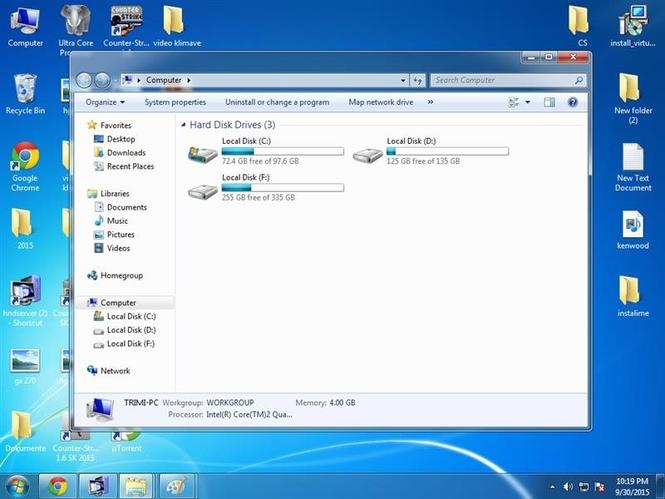Refresh the Computer address bar
Screen dimensions: 665x499
pyautogui.click(x=418, y=80)
